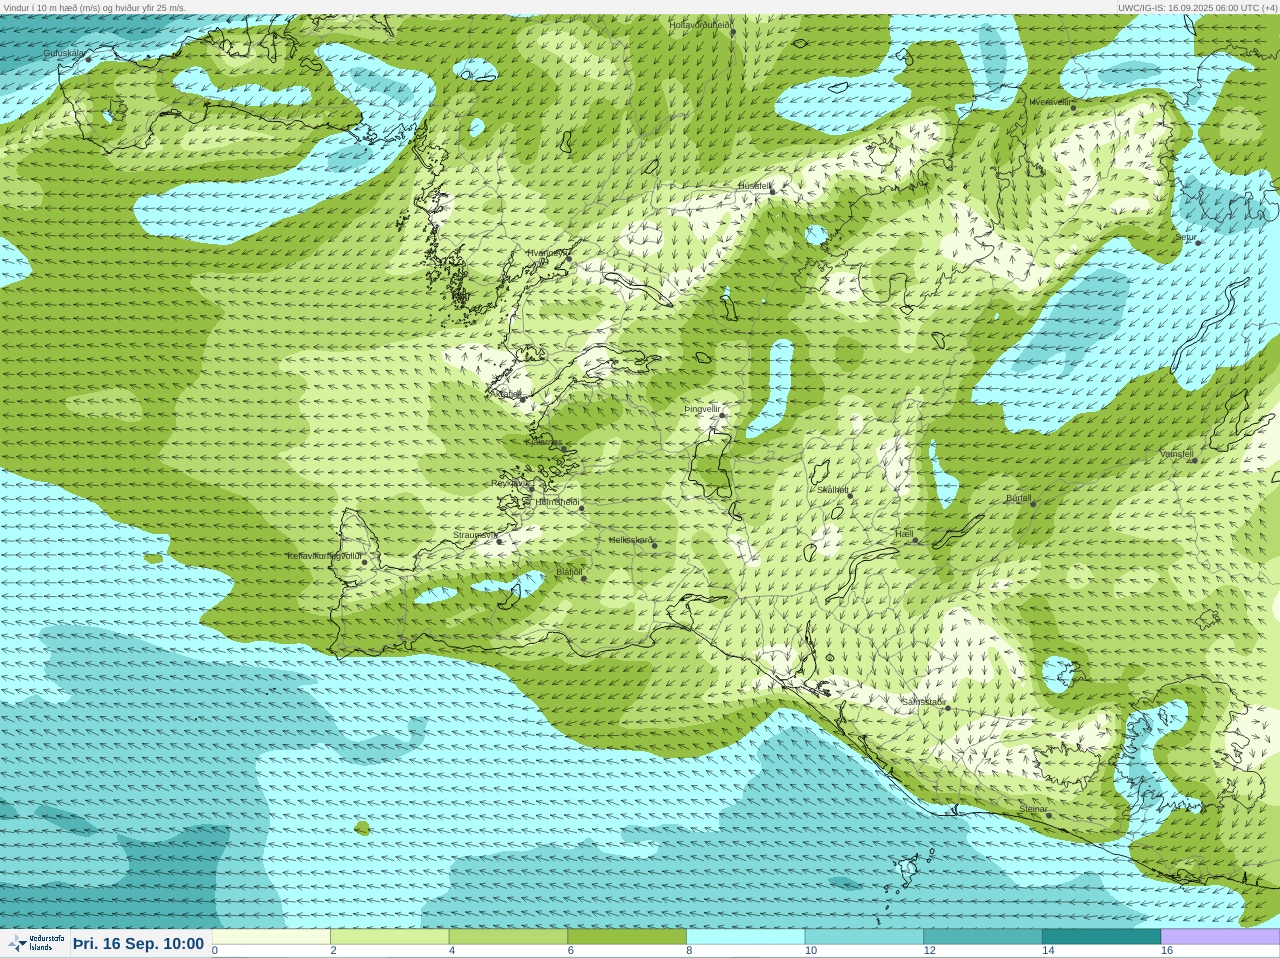Click the Steinar station label
The width and height of the screenshot is (1280, 958).
[1033, 809]
